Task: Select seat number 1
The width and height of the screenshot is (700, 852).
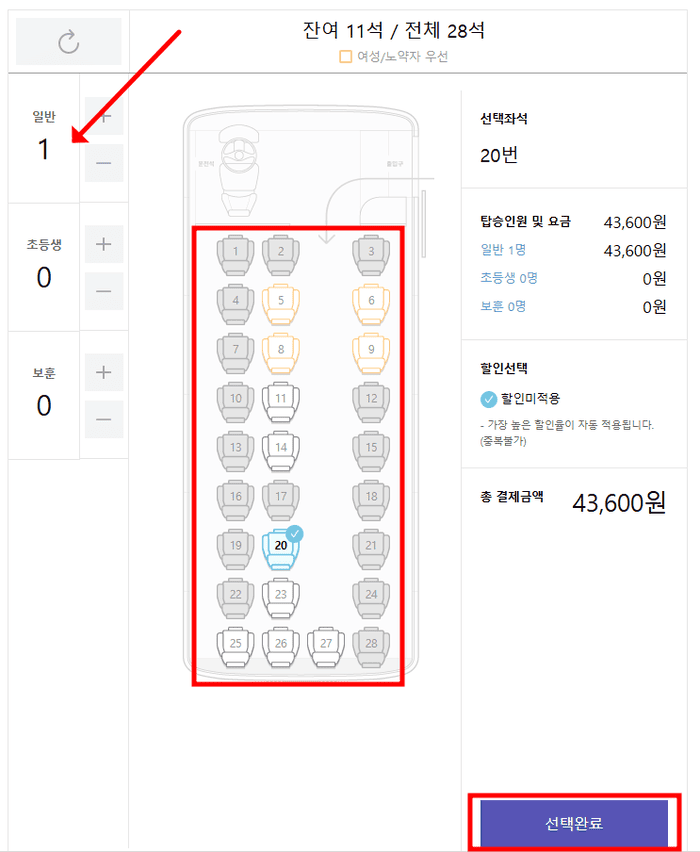Action: tap(234, 252)
